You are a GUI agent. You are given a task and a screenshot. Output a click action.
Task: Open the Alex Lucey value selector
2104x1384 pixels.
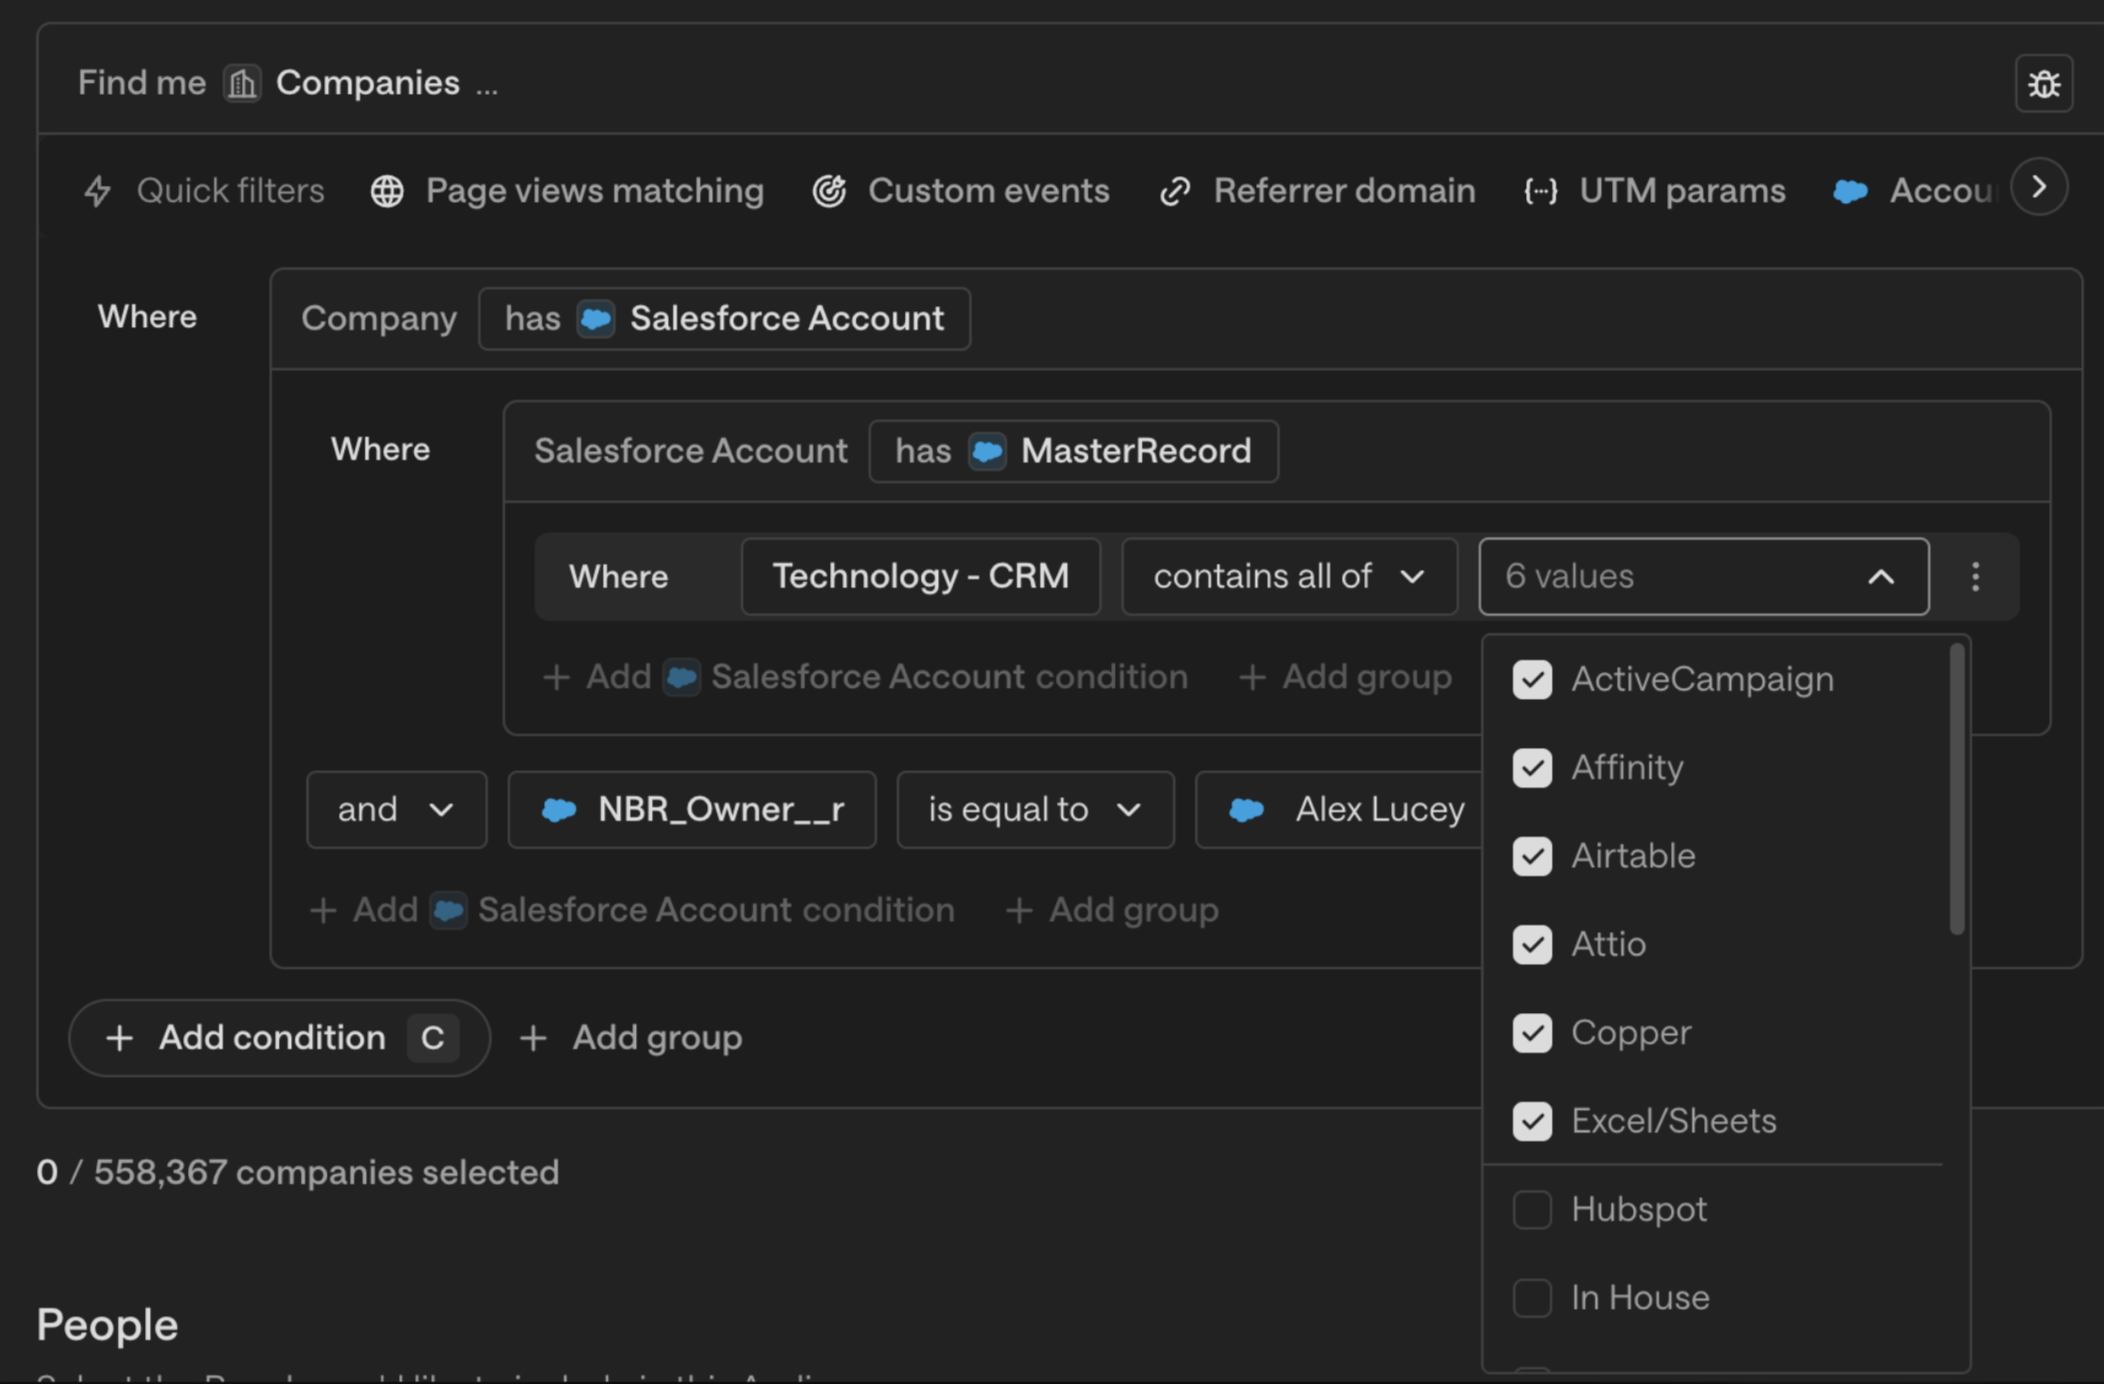[x=1340, y=810]
